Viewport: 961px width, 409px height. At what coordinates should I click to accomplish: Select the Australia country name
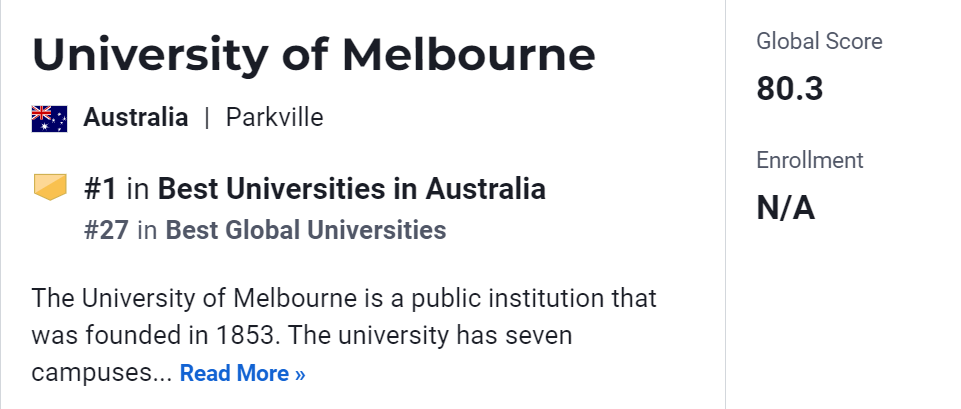pos(135,118)
